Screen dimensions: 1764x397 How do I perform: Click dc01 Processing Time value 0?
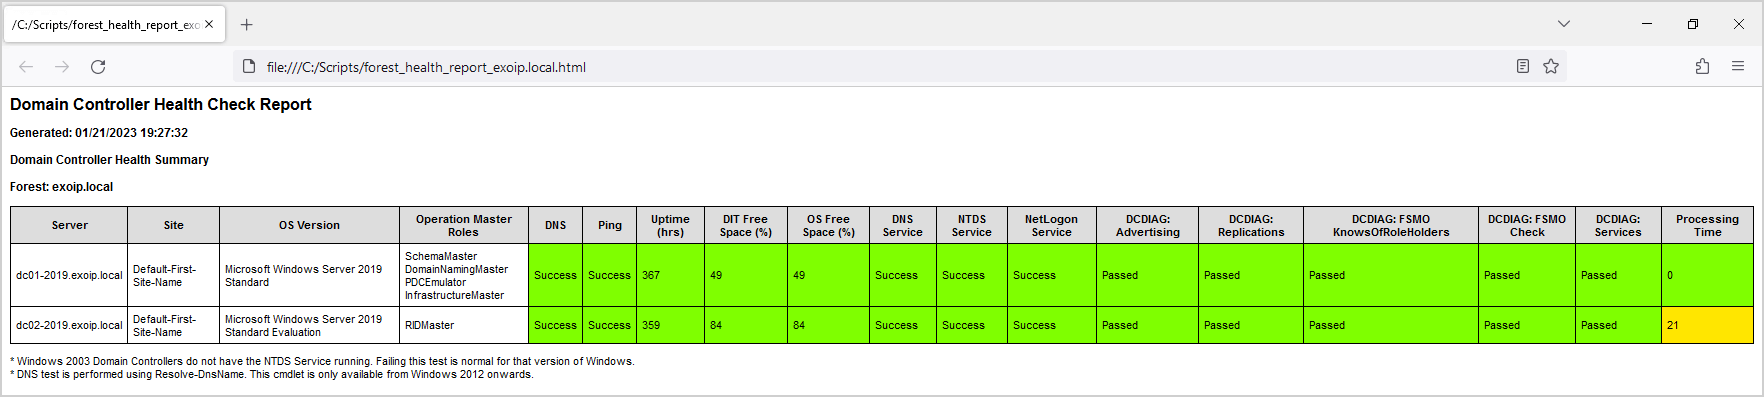click(x=1707, y=275)
